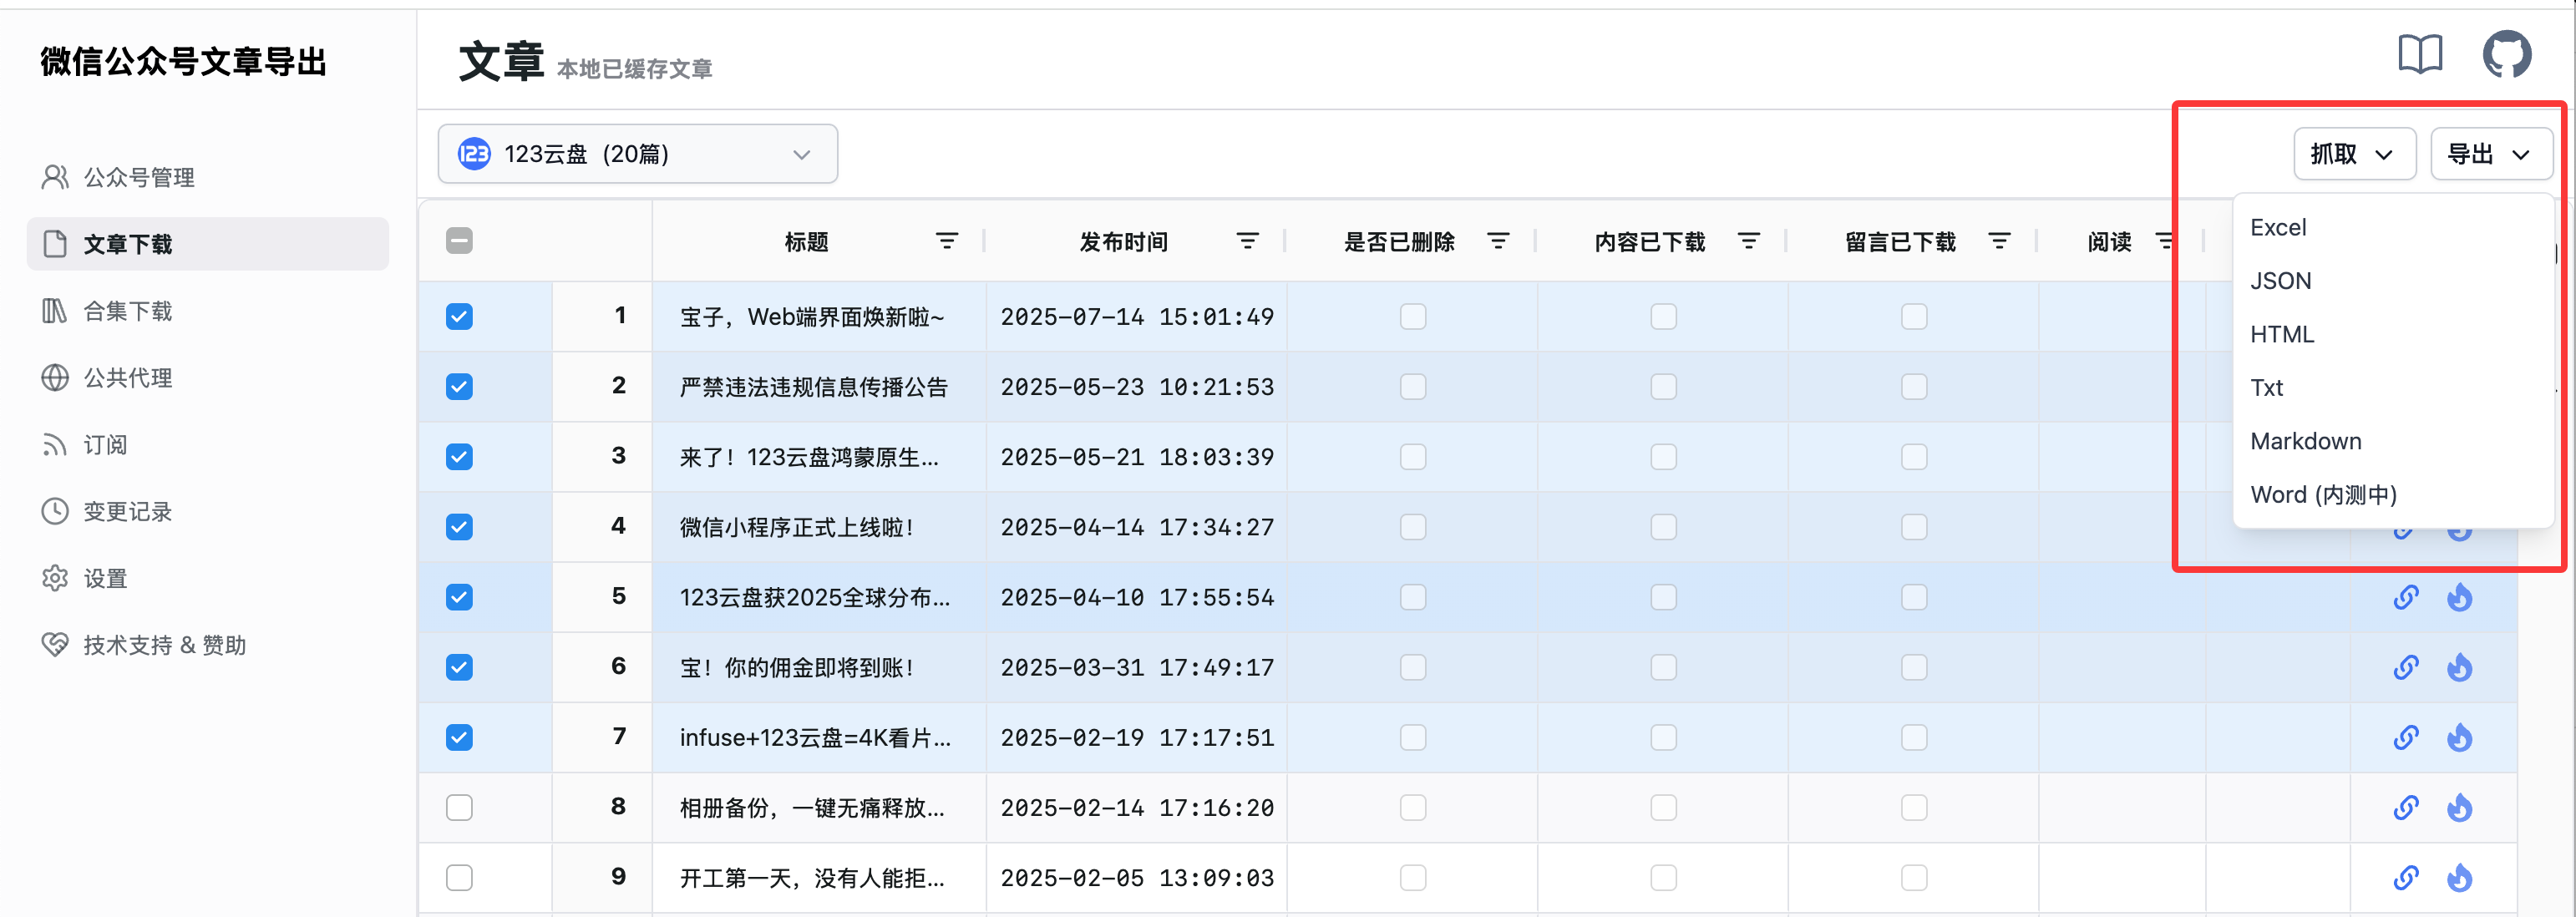Click the link icon on row 8
This screenshot has width=2576, height=917.
(2406, 808)
